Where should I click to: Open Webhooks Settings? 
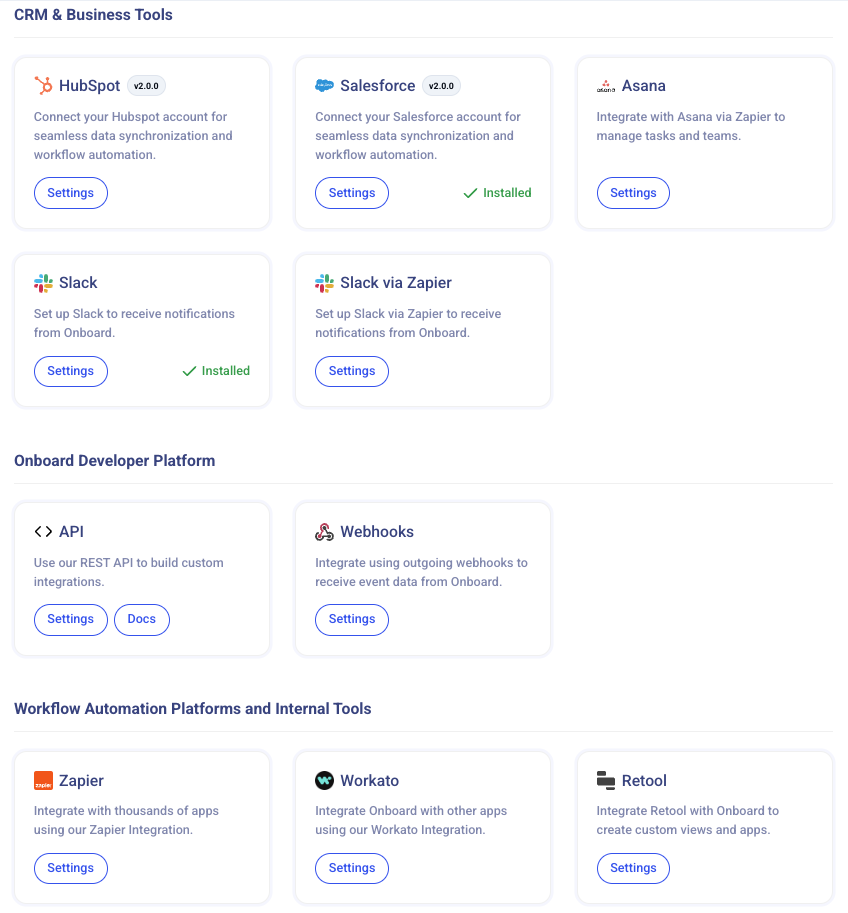pos(352,619)
